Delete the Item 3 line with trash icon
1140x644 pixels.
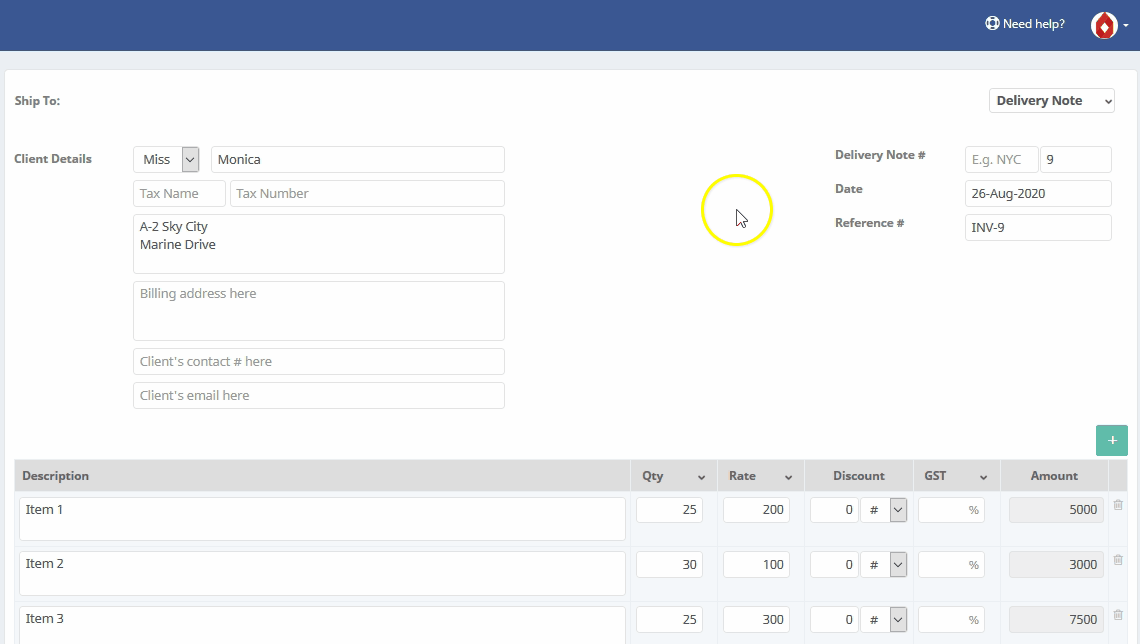point(1117,615)
